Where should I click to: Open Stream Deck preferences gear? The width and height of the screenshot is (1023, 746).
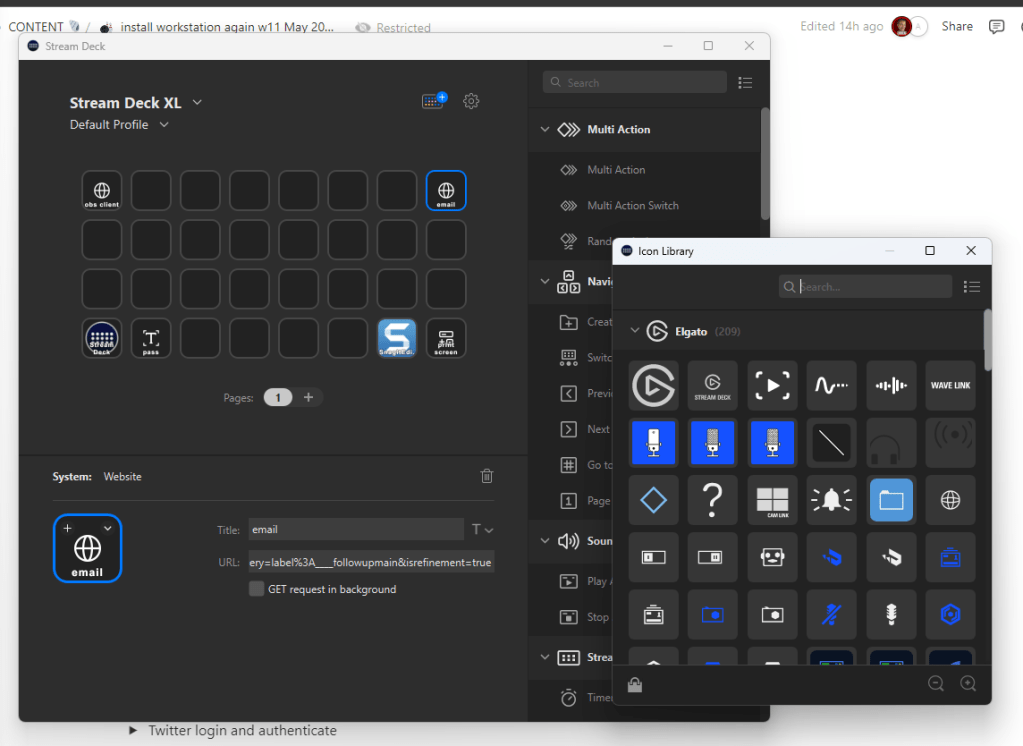[x=471, y=101]
